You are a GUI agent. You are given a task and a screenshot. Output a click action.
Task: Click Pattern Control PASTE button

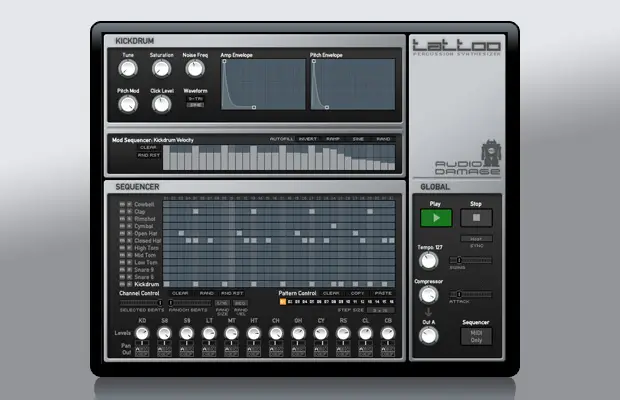click(x=383, y=293)
